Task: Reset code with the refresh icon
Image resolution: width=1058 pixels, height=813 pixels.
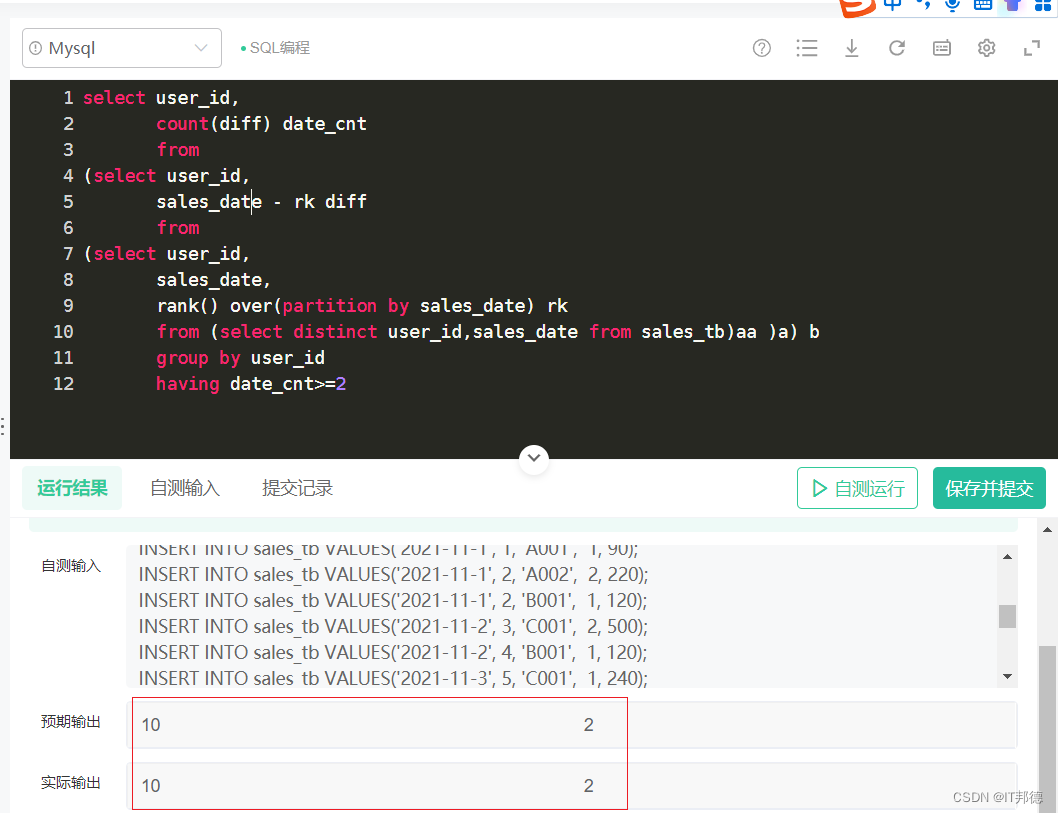Action: click(x=897, y=48)
